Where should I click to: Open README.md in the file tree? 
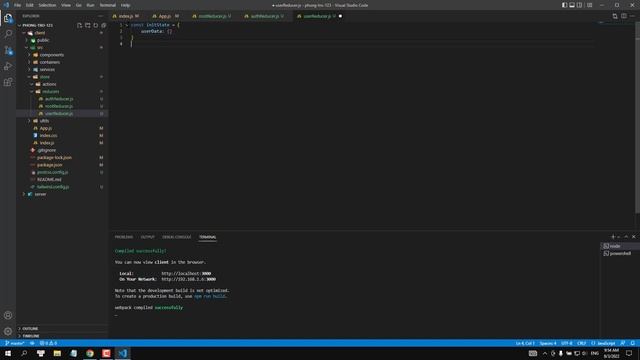click(61, 180)
